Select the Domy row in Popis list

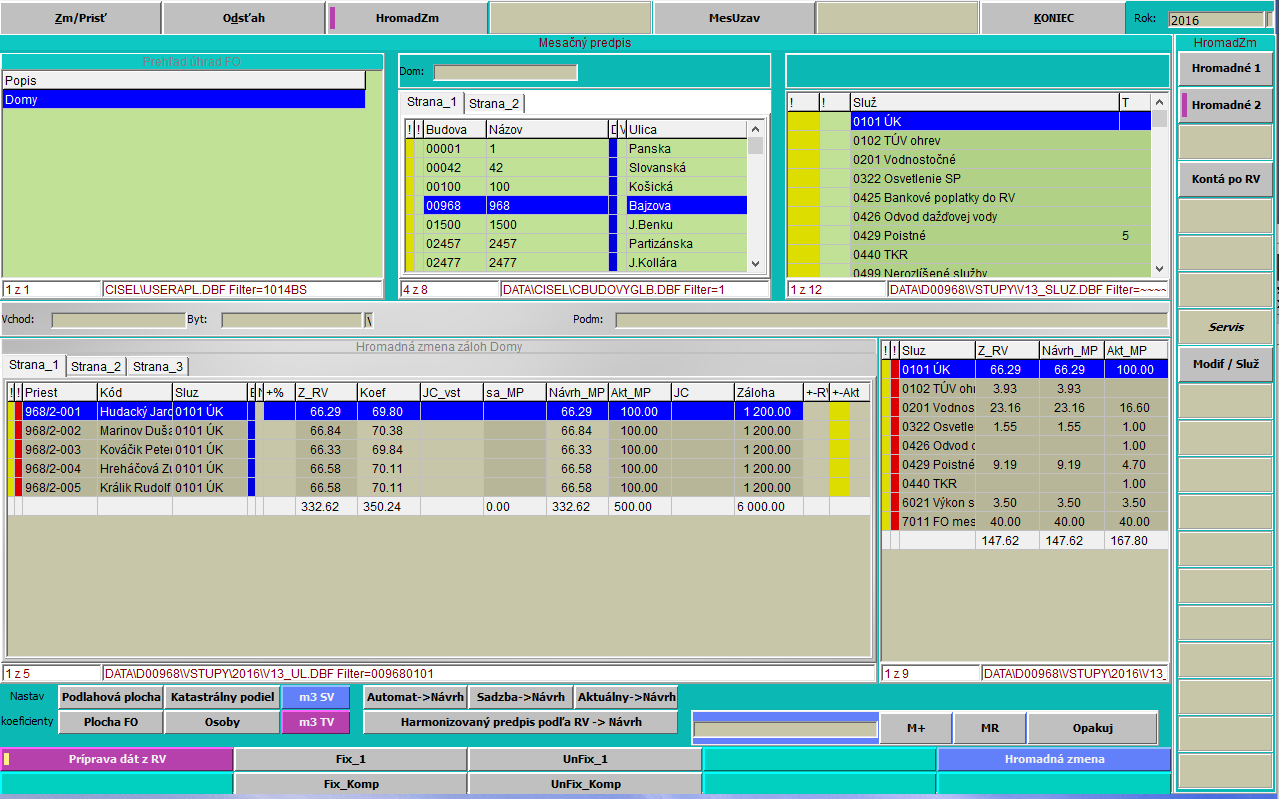click(183, 100)
